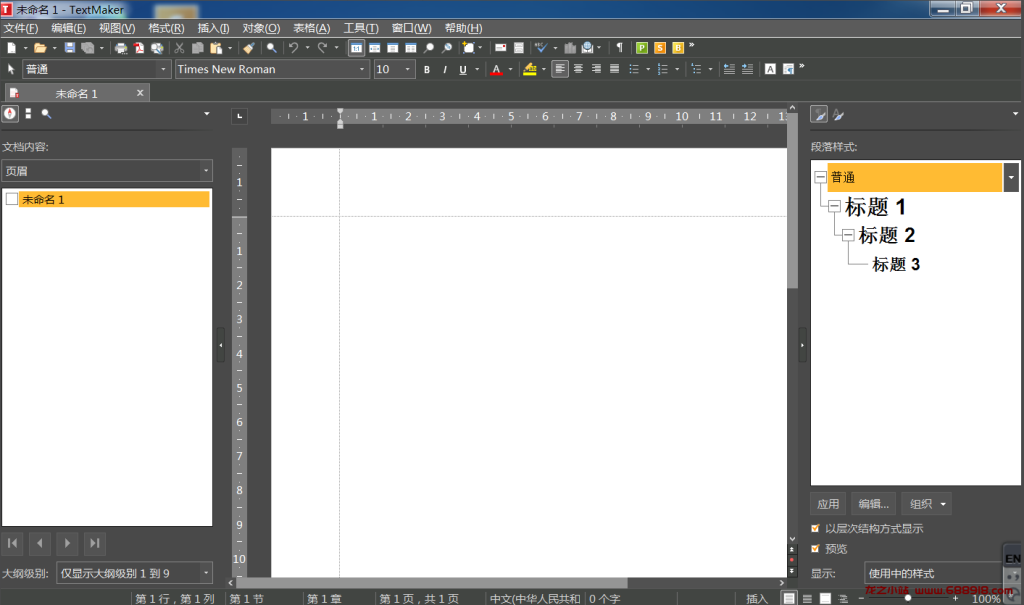
Task: Open the yellow B BasicMaker icon
Action: pos(678,48)
